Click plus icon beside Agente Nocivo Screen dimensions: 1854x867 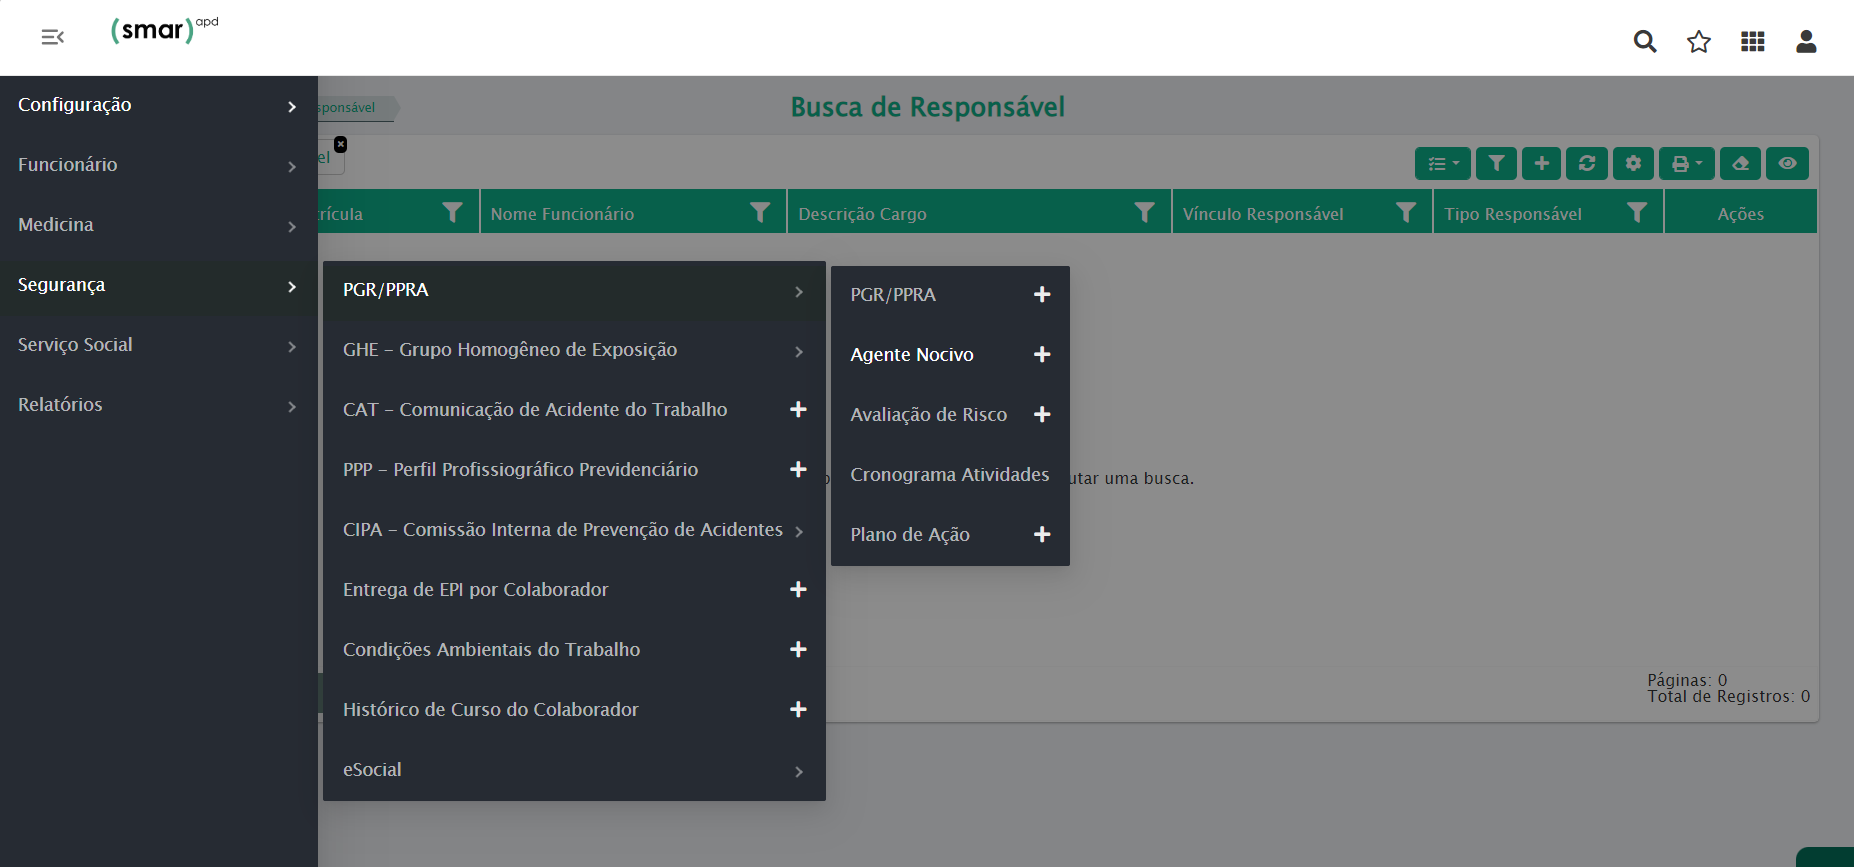point(1042,355)
